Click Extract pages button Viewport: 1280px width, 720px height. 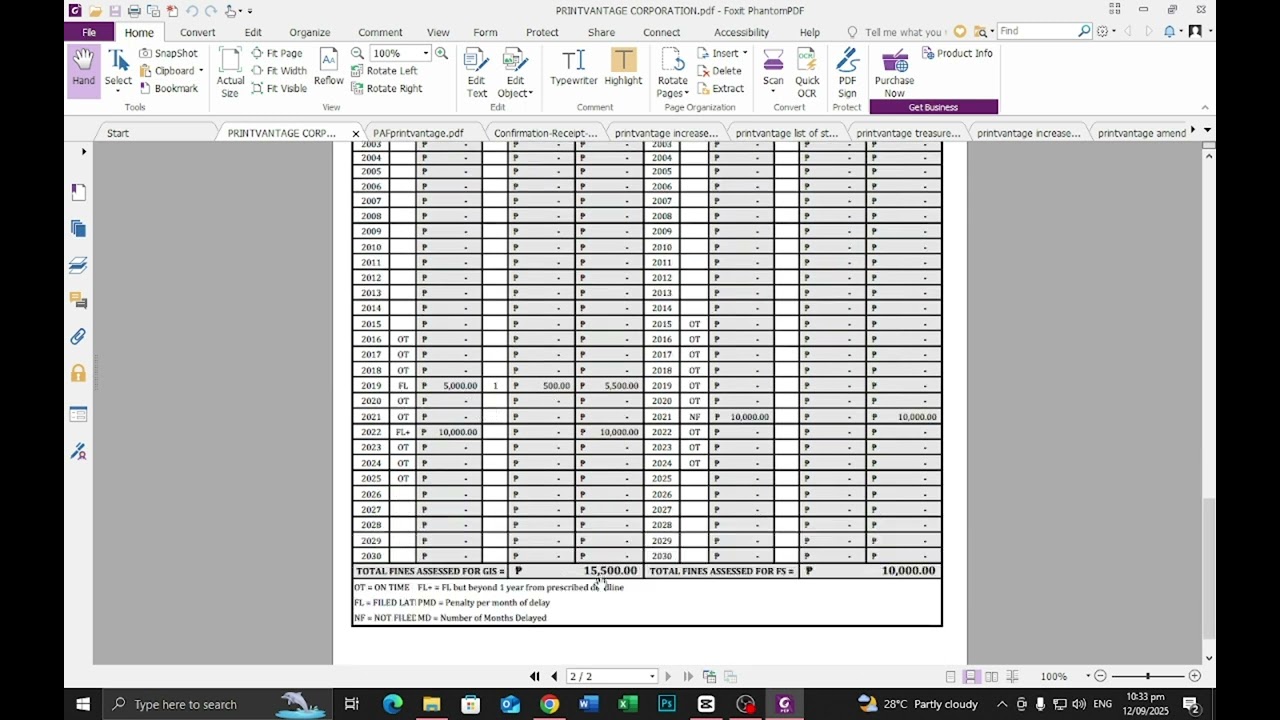(x=720, y=88)
